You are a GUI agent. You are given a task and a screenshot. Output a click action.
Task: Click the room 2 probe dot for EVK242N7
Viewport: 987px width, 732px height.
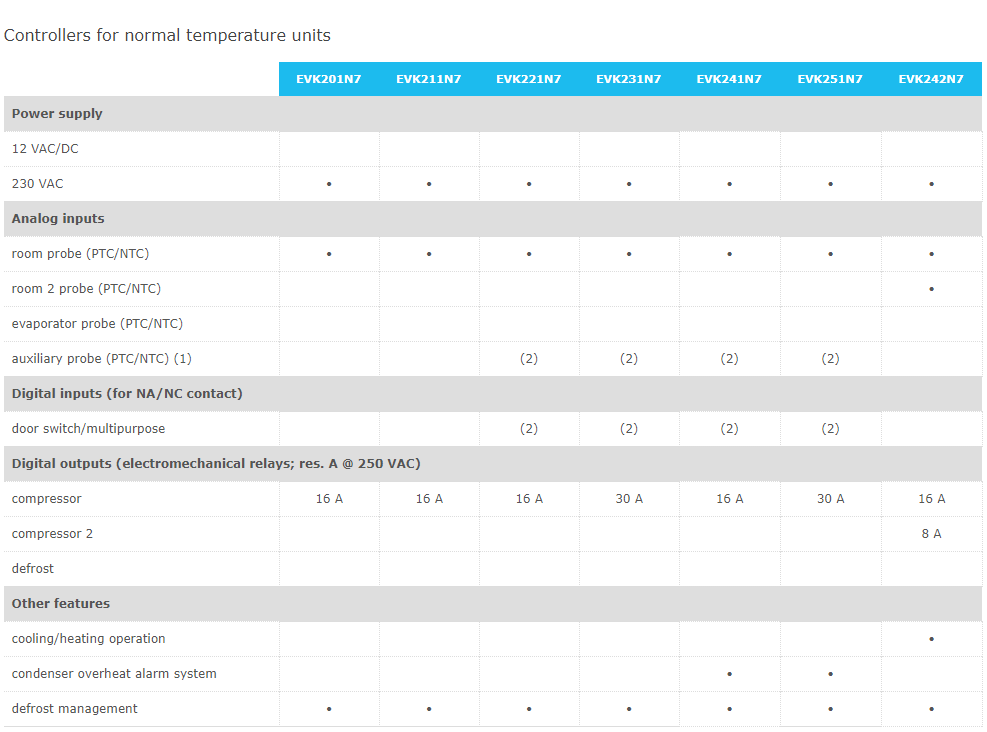932,289
